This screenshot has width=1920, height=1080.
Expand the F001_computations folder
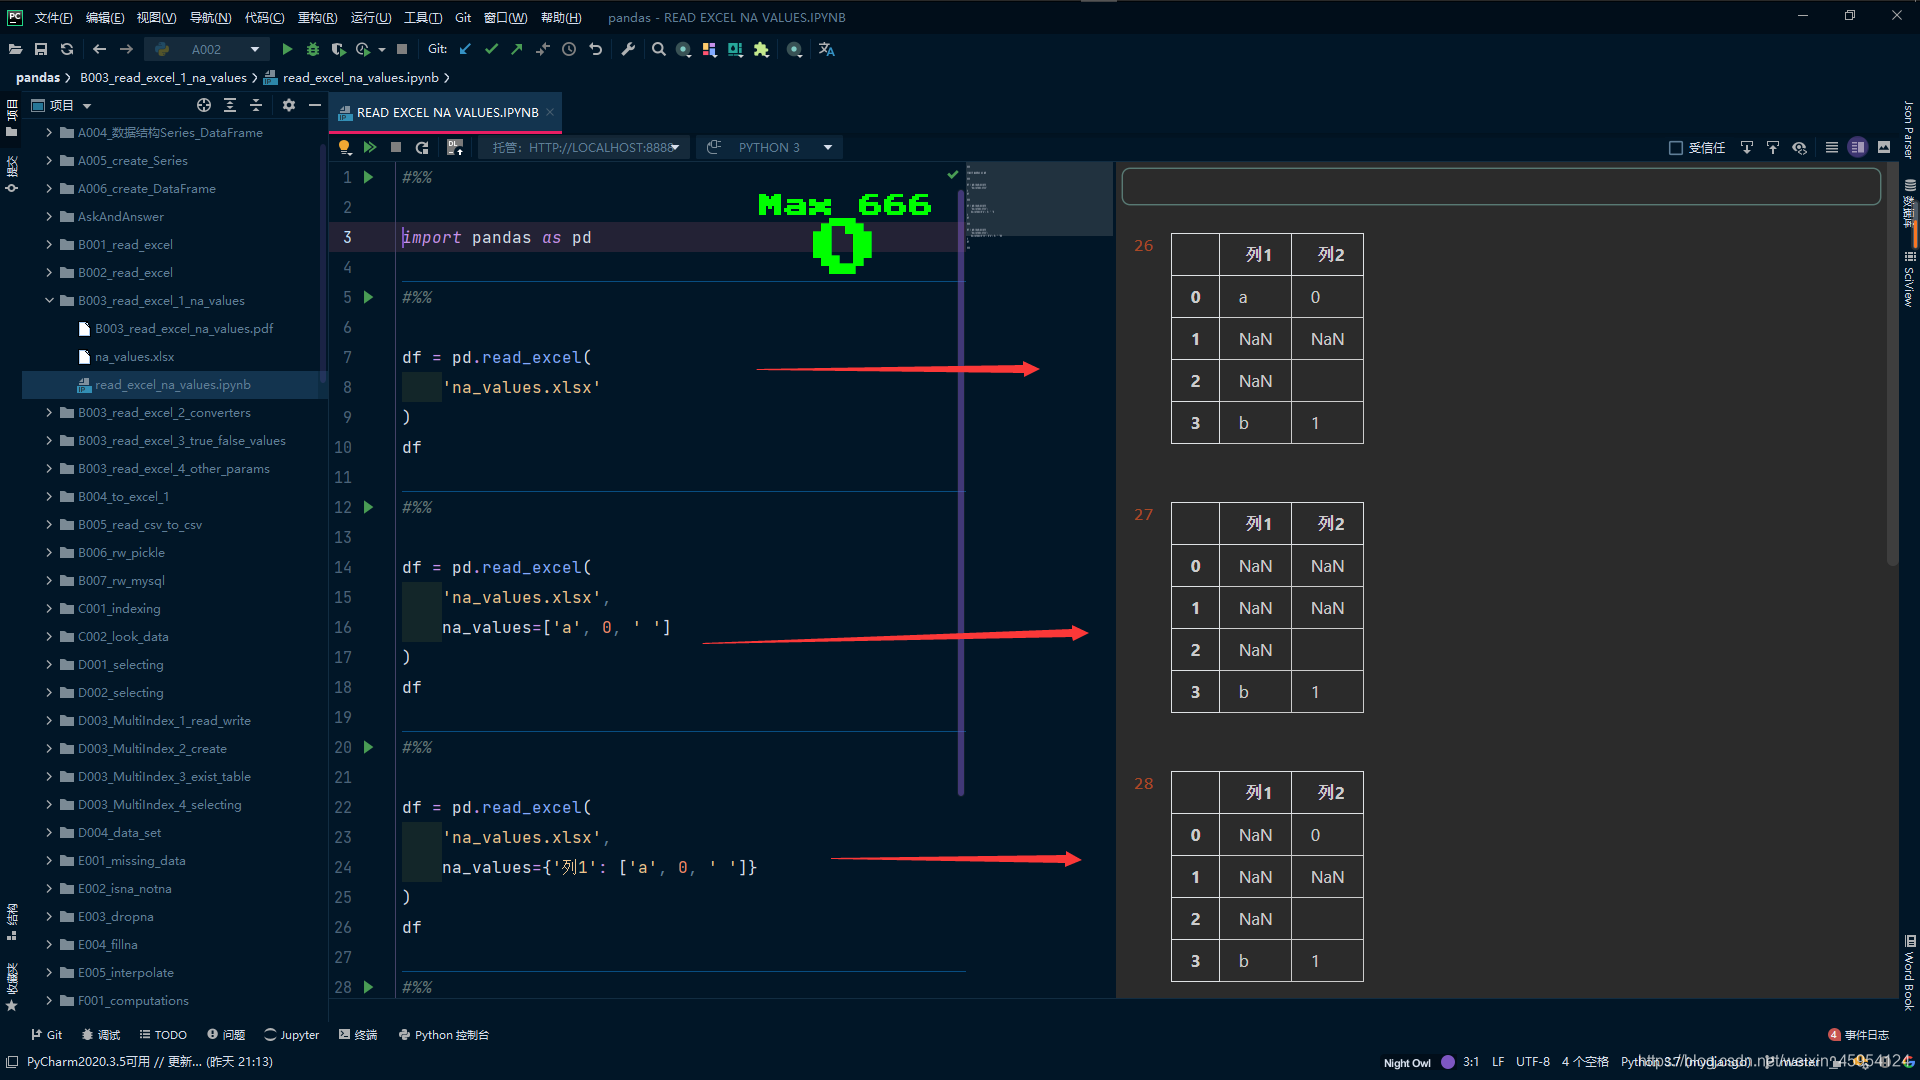coord(49,1000)
